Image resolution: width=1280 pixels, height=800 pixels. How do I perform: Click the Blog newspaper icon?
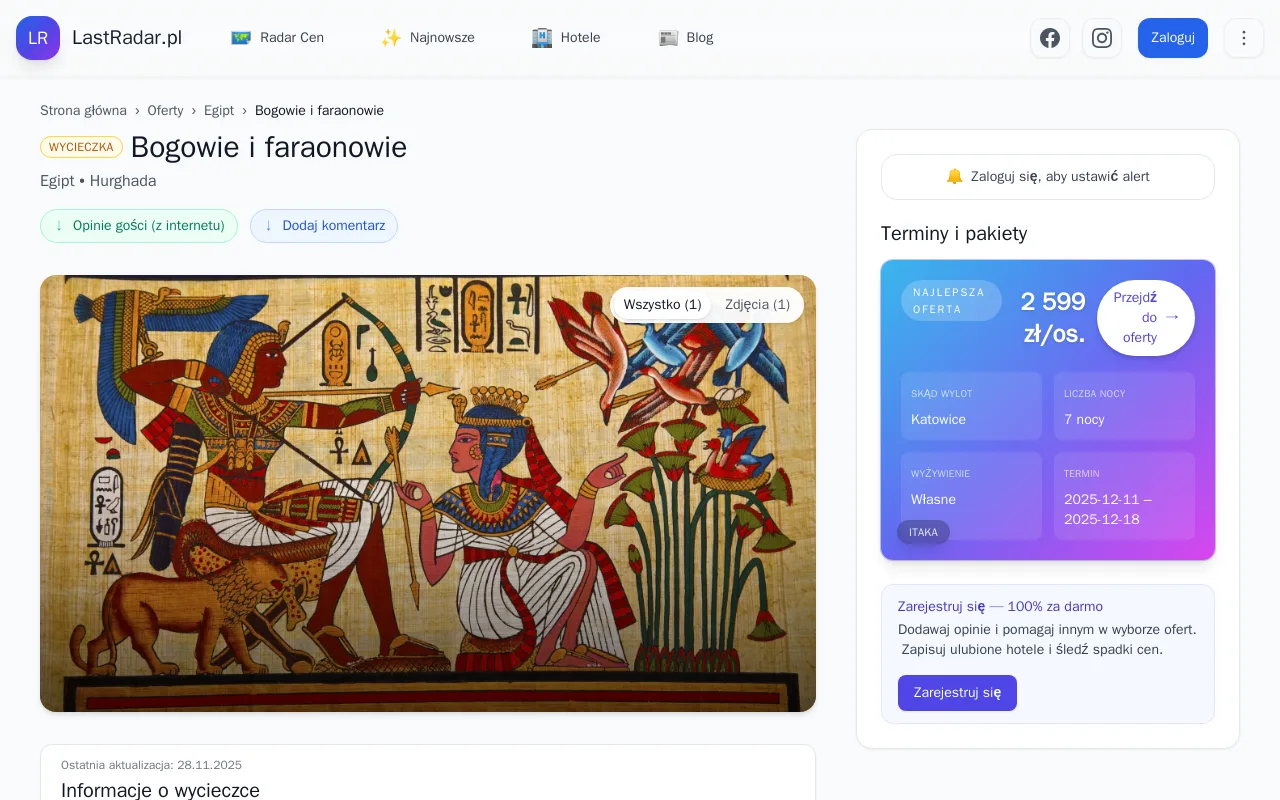click(x=668, y=38)
